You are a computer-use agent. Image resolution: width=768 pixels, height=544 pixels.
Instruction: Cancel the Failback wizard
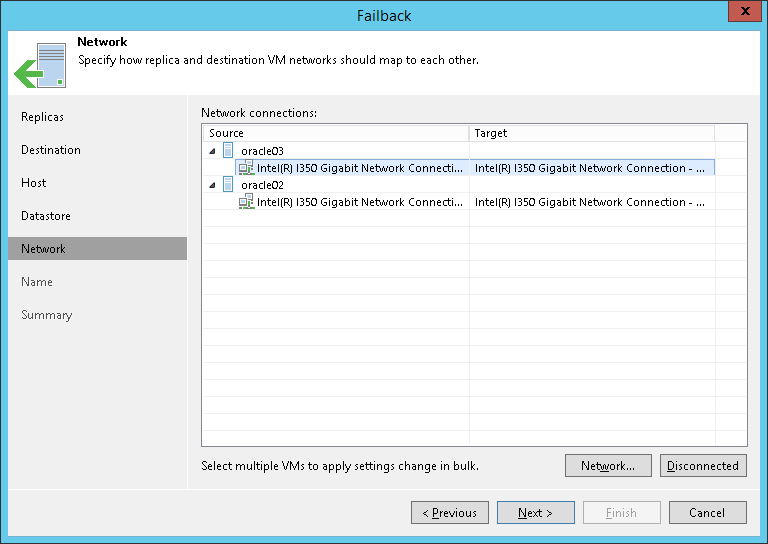tap(708, 513)
